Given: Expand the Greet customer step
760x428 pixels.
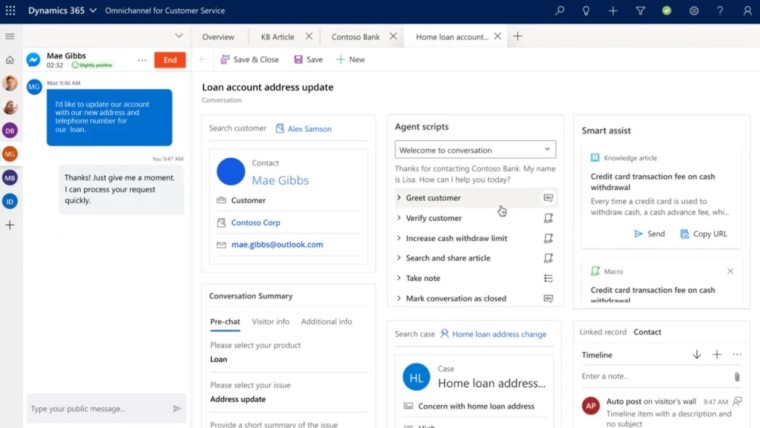Looking at the screenshot, I should [399, 198].
